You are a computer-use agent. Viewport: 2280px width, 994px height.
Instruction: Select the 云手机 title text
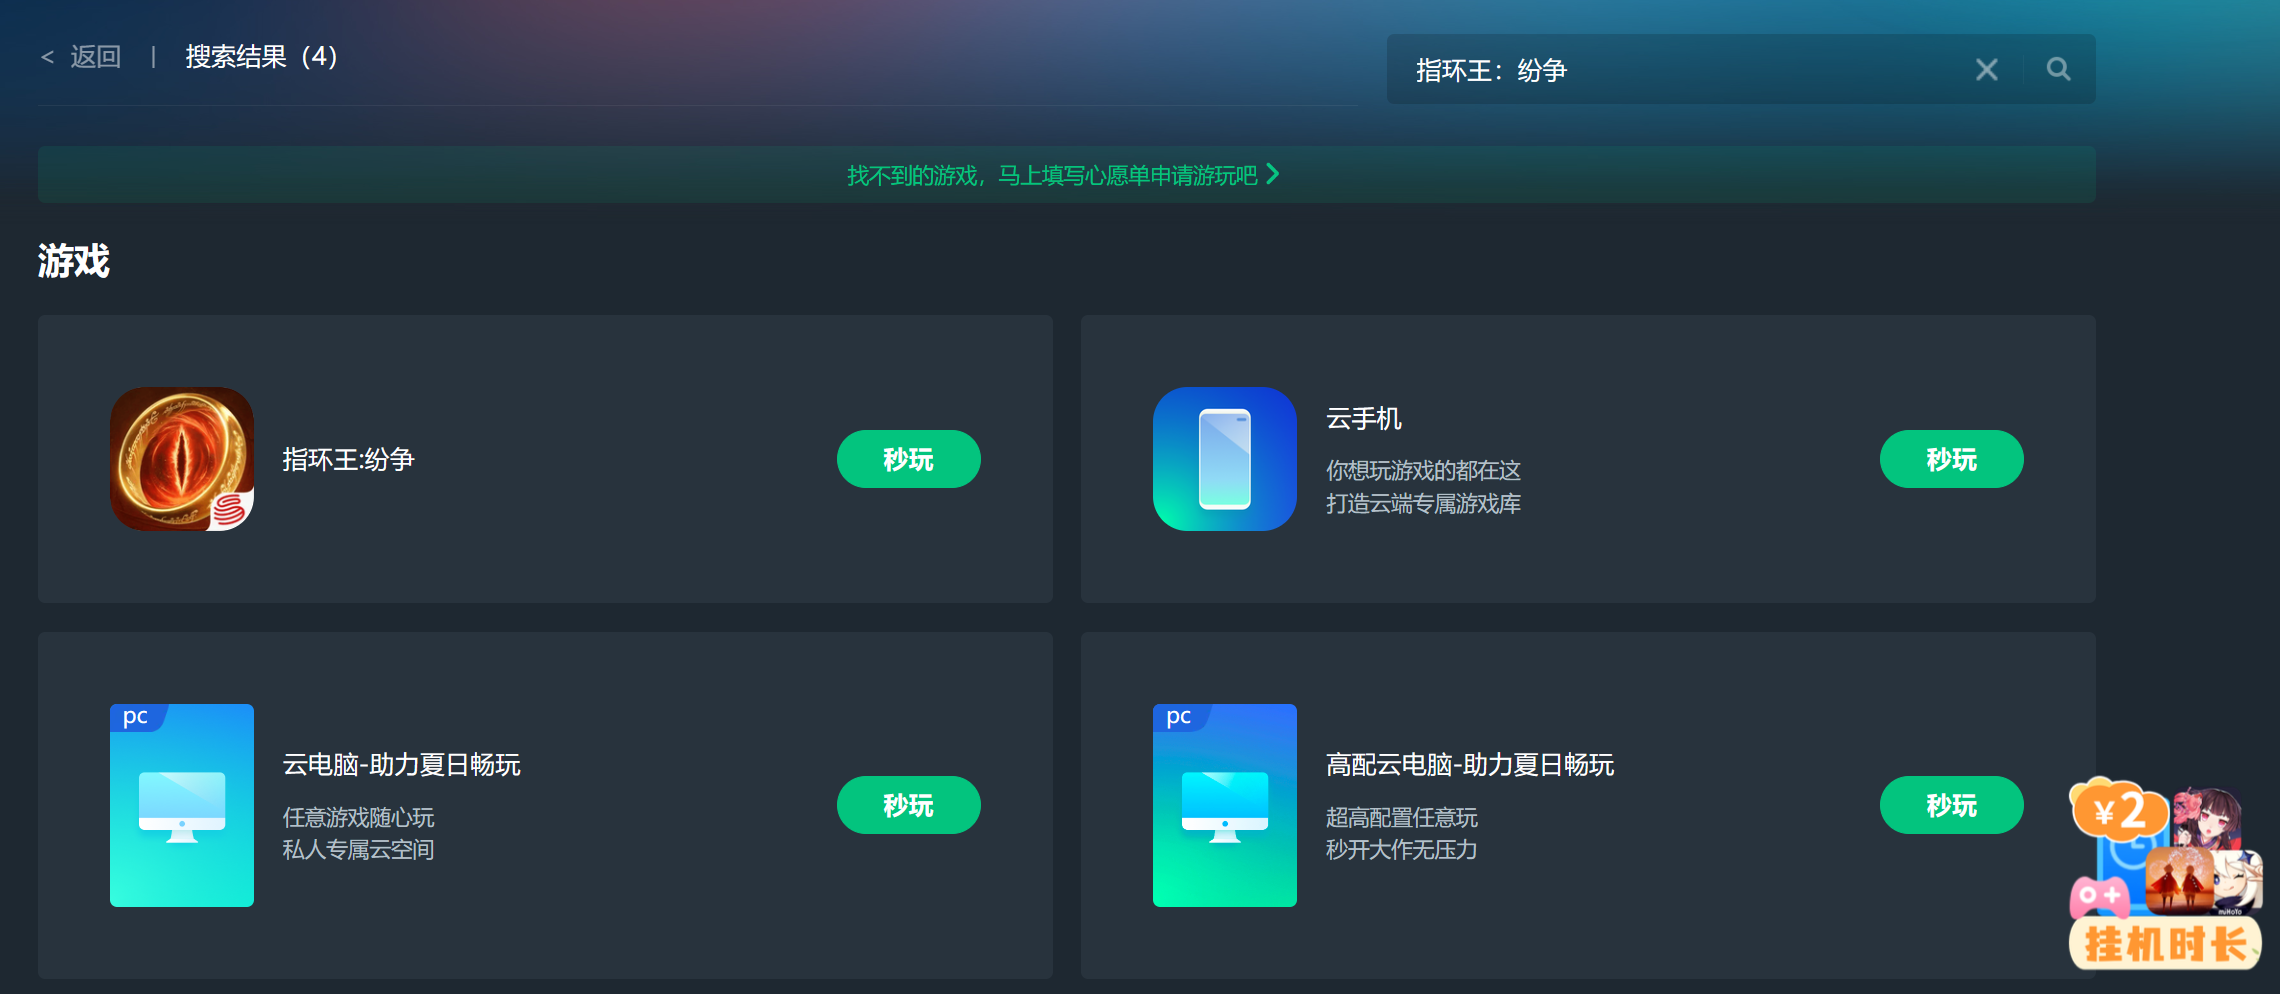(1364, 418)
